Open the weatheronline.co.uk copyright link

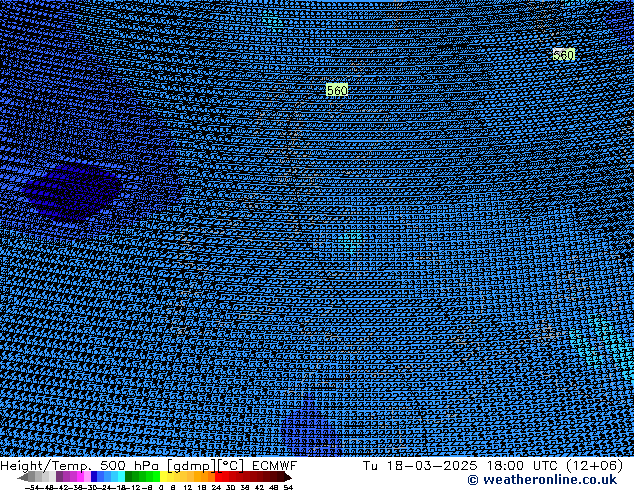click(543, 480)
